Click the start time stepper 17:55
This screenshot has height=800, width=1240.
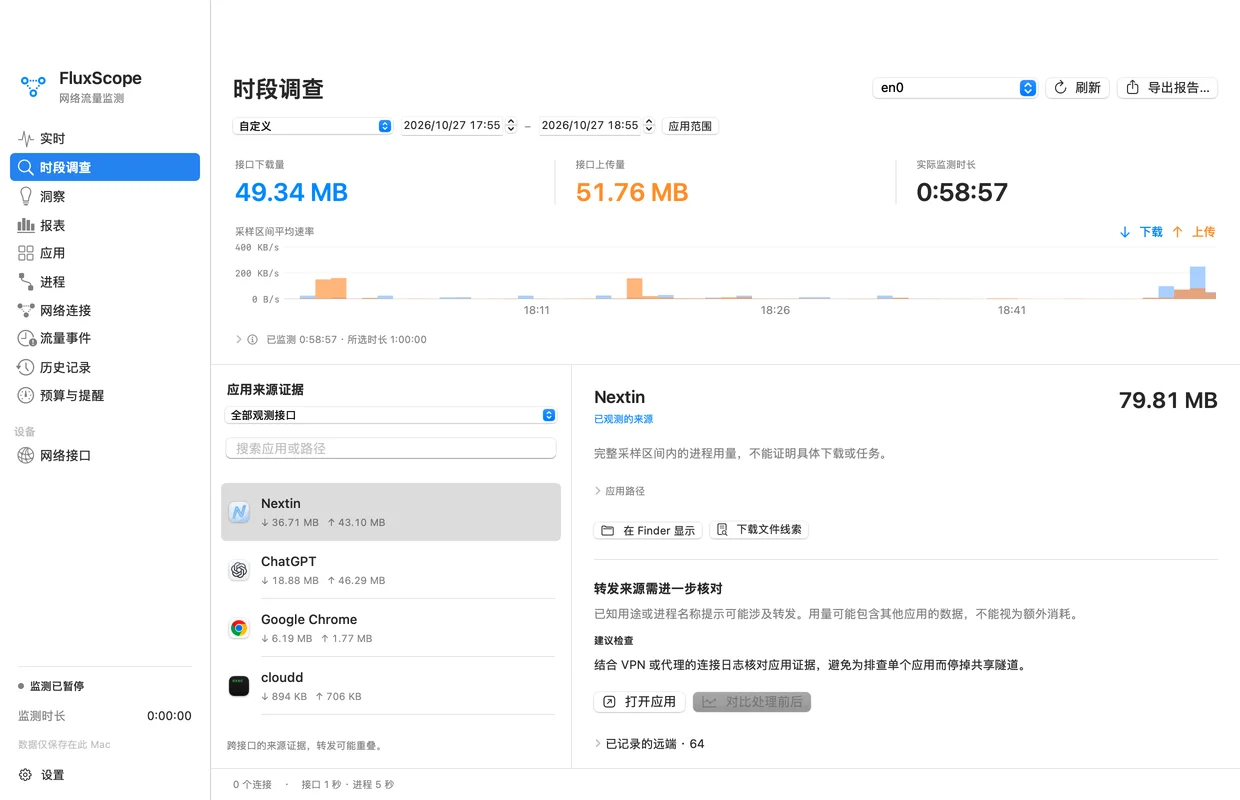pyautogui.click(x=511, y=126)
